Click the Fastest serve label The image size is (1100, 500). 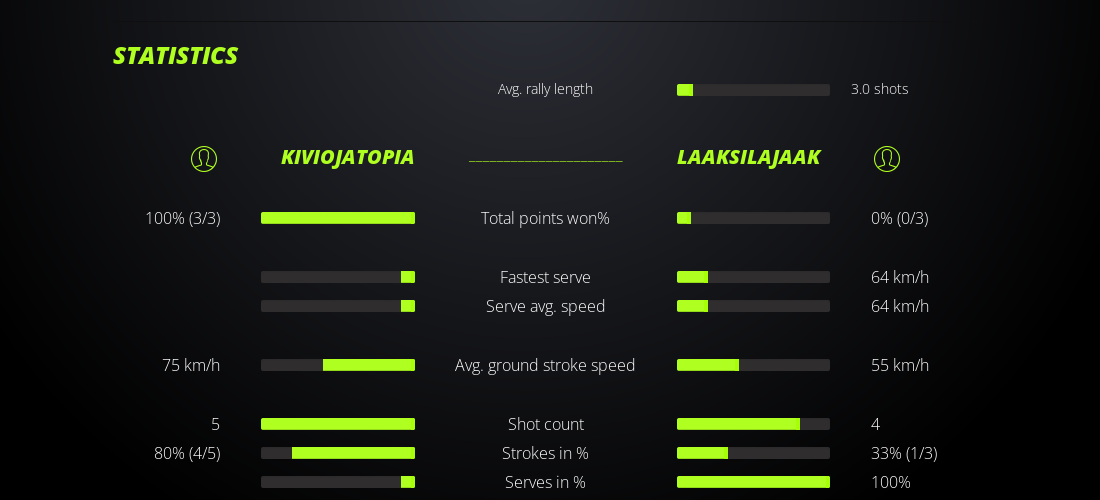pos(545,277)
